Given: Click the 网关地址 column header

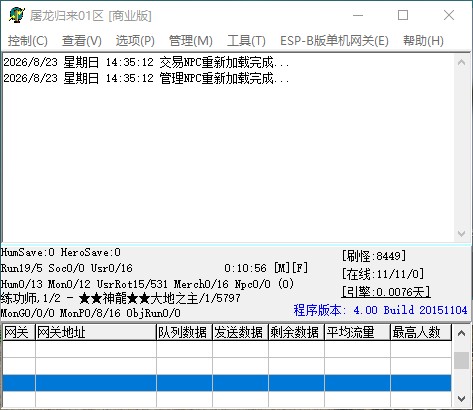Looking at the screenshot, I should coord(96,332).
